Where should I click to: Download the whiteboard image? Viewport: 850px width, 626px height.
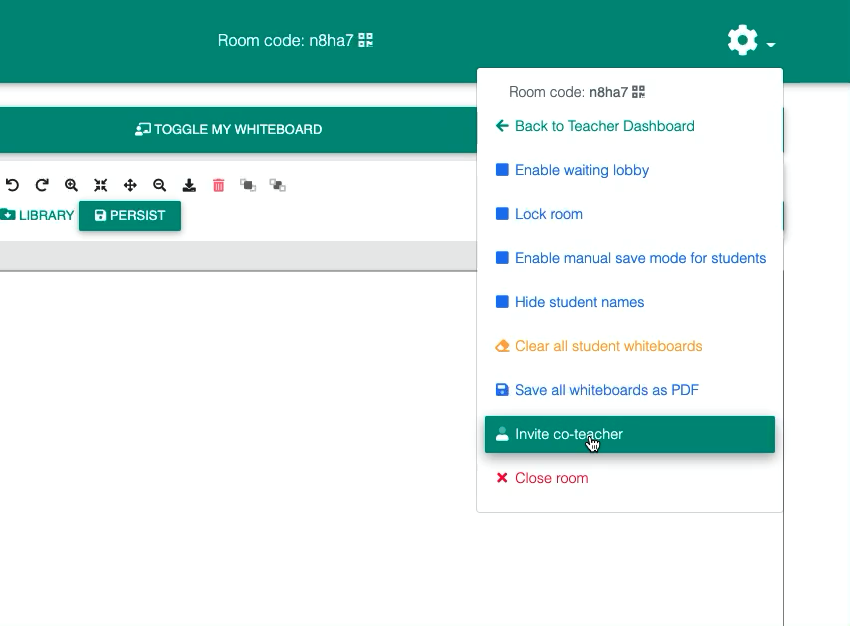(189, 185)
